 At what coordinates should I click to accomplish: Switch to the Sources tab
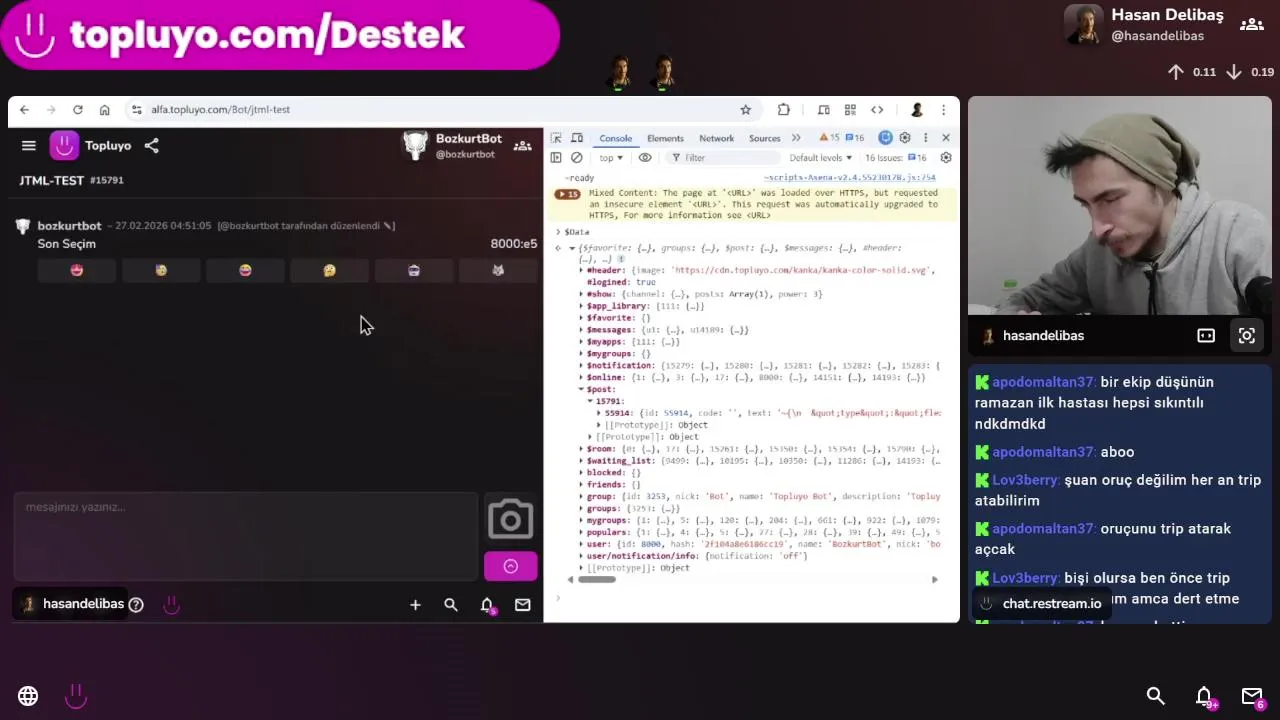pyautogui.click(x=764, y=138)
